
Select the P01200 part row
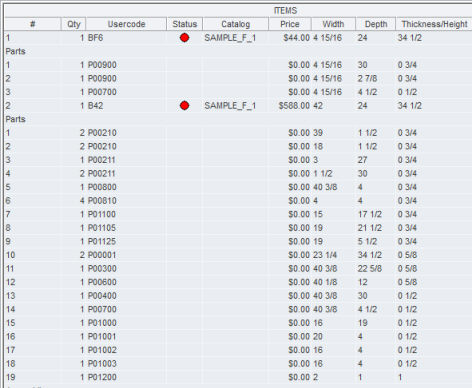[238, 377]
